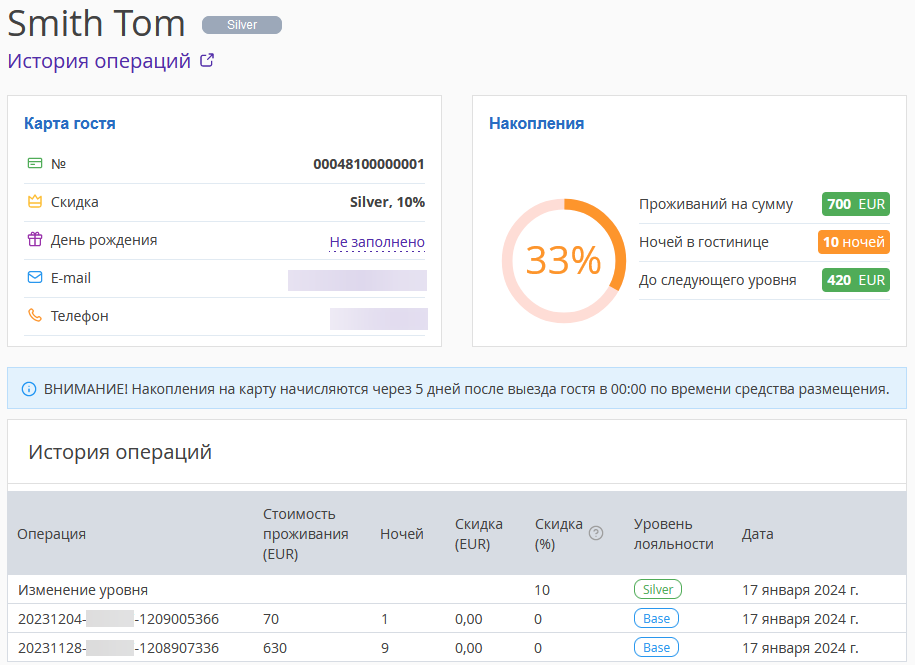Click the 10 ночей orange badge
The image size is (915, 665).
(x=854, y=242)
